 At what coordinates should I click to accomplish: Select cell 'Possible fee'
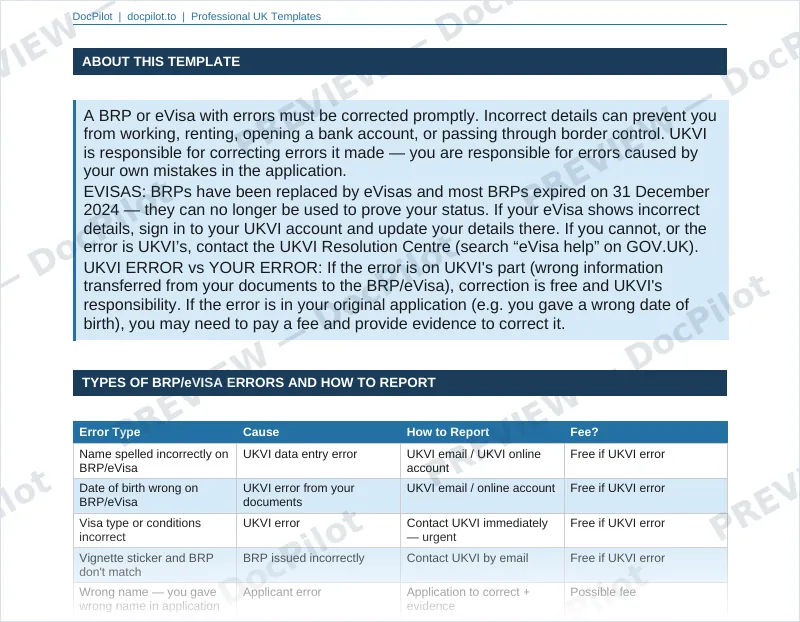646,599
